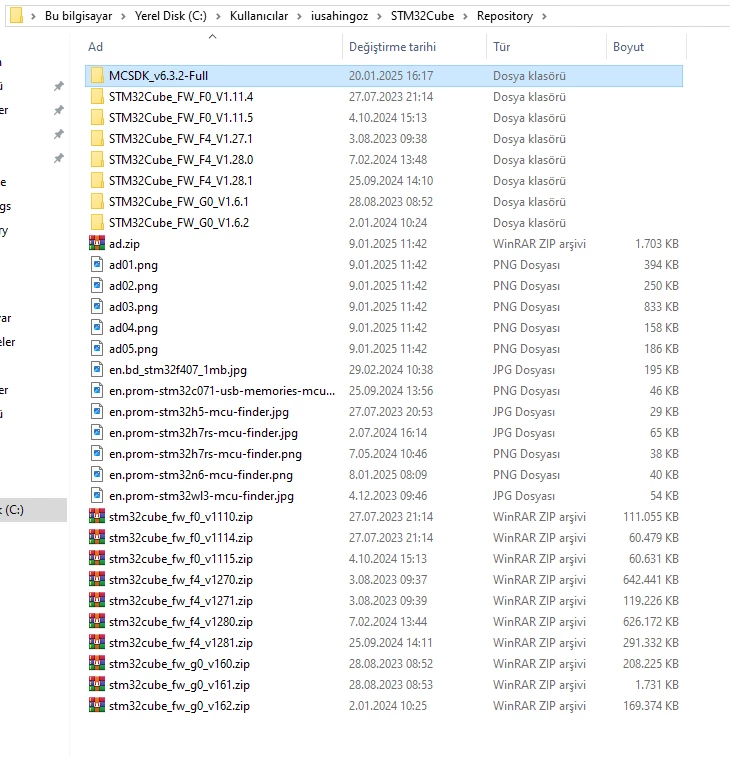This screenshot has width=730, height=757.
Task: Expand the chevron after iusahingoz breadcrumb
Action: click(x=379, y=16)
